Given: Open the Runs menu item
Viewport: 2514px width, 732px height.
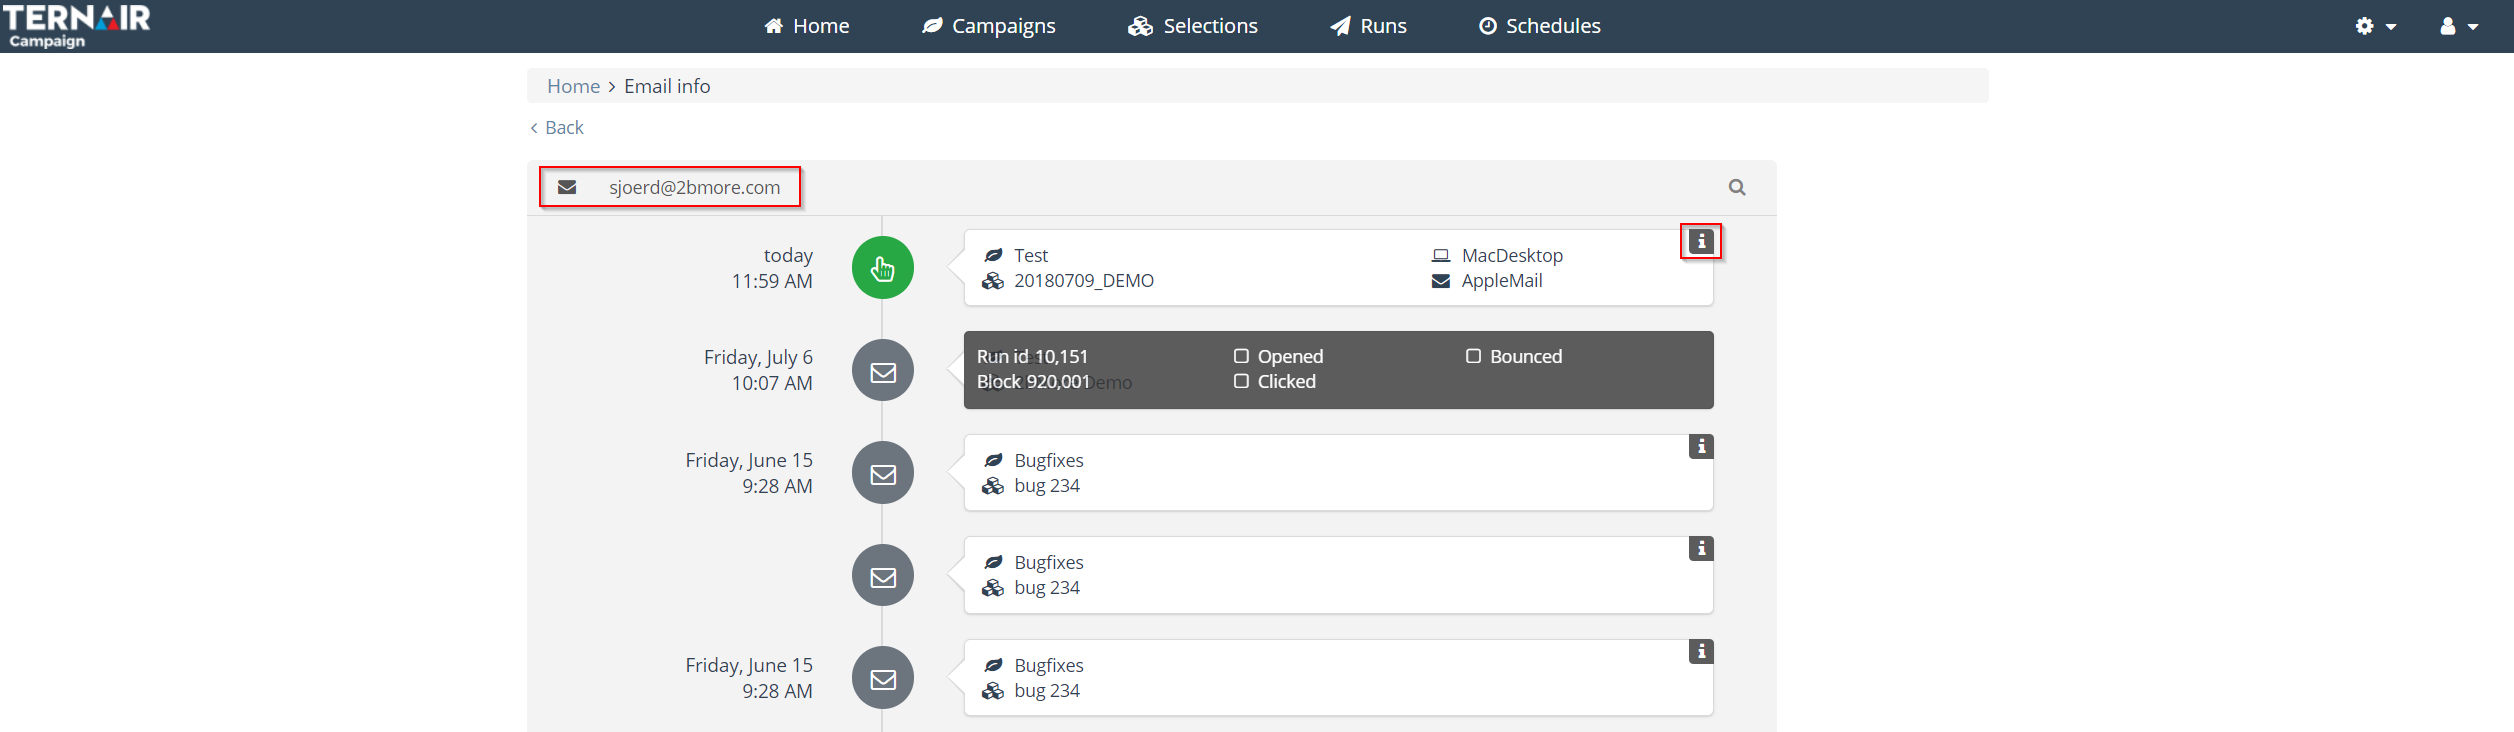Looking at the screenshot, I should coord(1368,26).
